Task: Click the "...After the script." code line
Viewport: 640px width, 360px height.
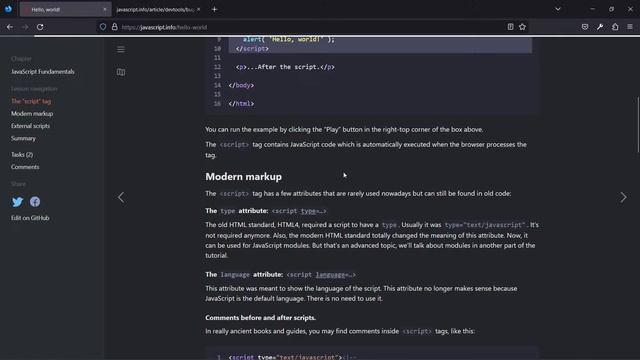Action: point(285,67)
